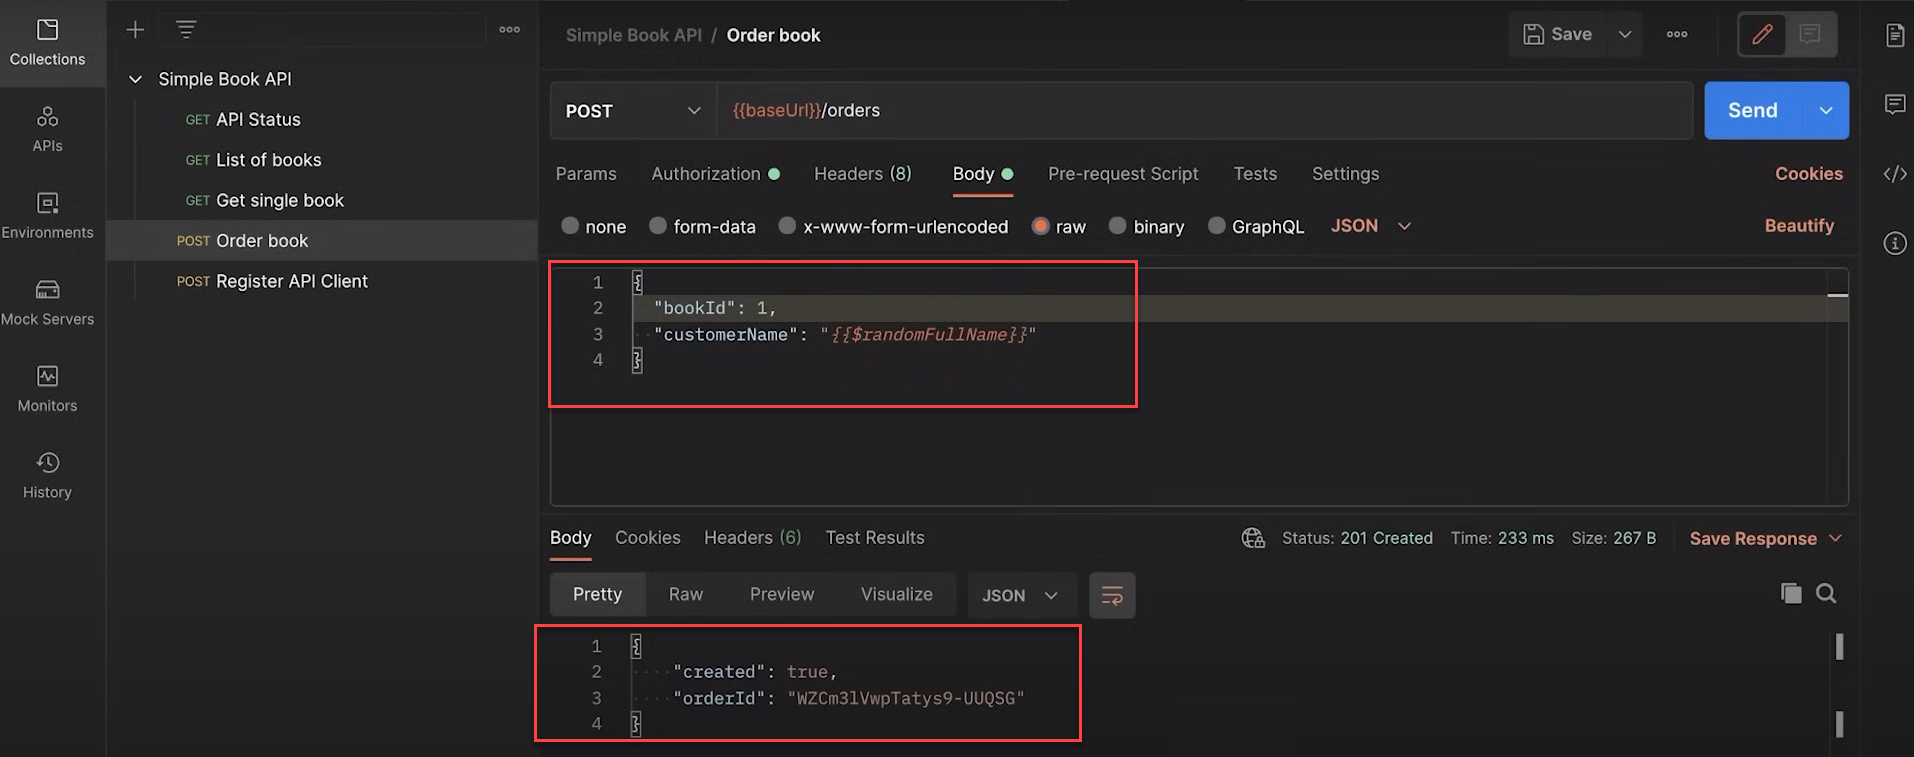Open collections panel three-dot options
Viewport: 1914px width, 757px height.
[510, 30]
